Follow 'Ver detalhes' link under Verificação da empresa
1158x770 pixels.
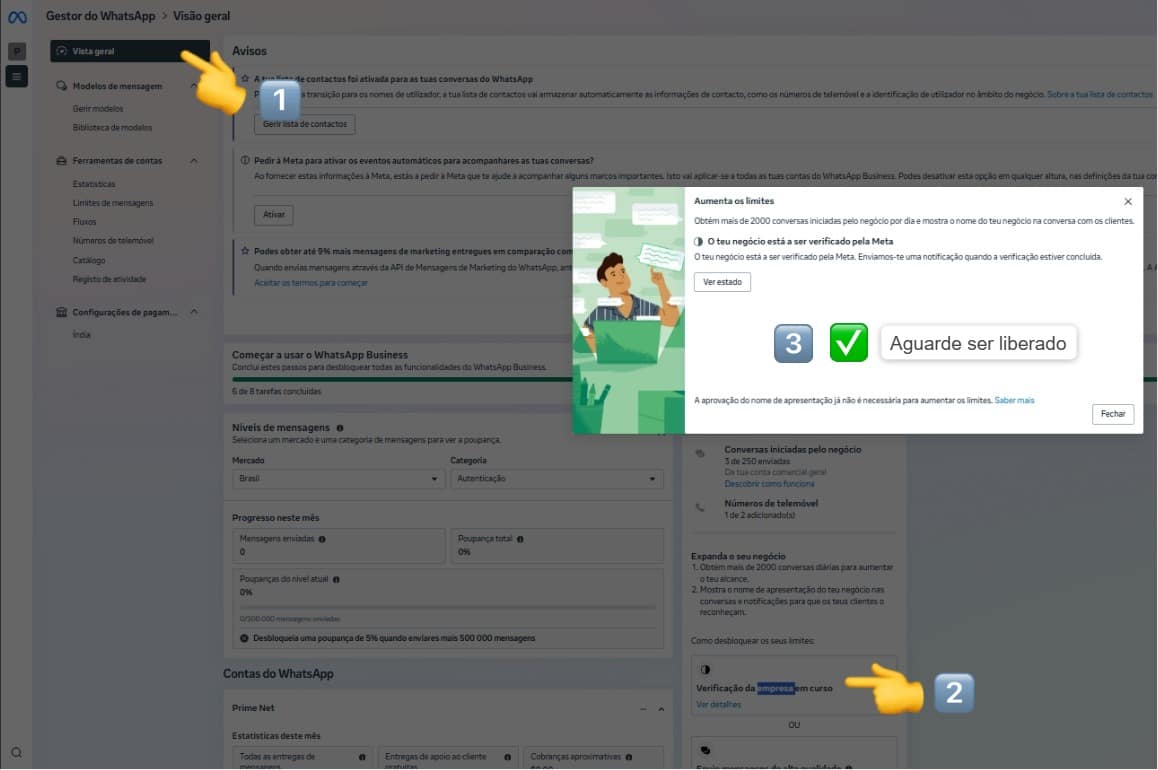719,704
